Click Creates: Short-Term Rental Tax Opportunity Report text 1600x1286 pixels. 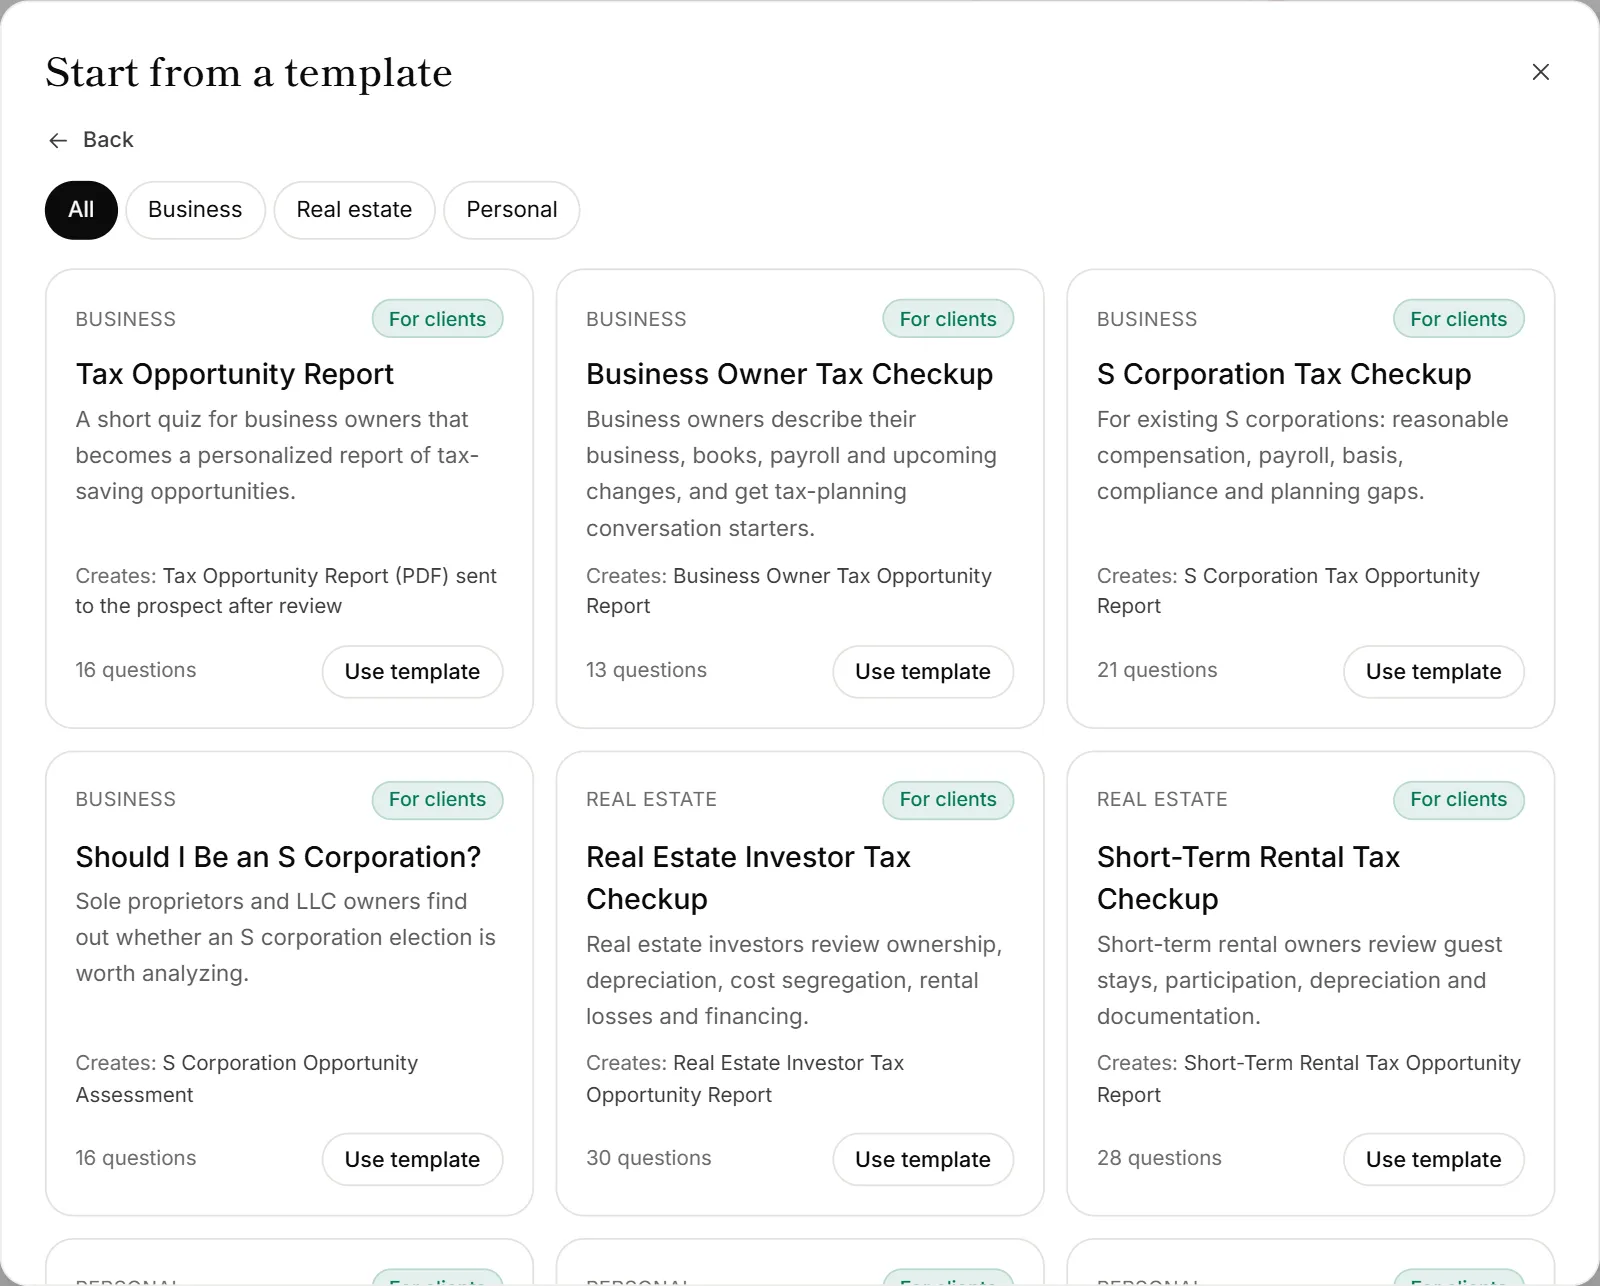1309,1079
